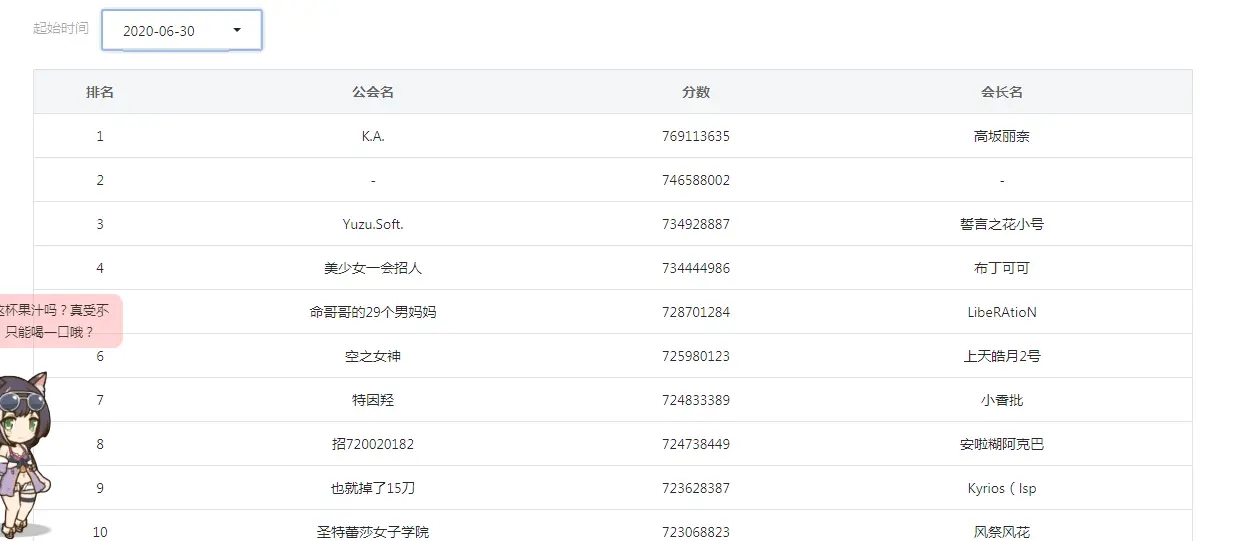Select leader name 小香批
Viewport: 1233px width, 541px height.
(x=1002, y=400)
